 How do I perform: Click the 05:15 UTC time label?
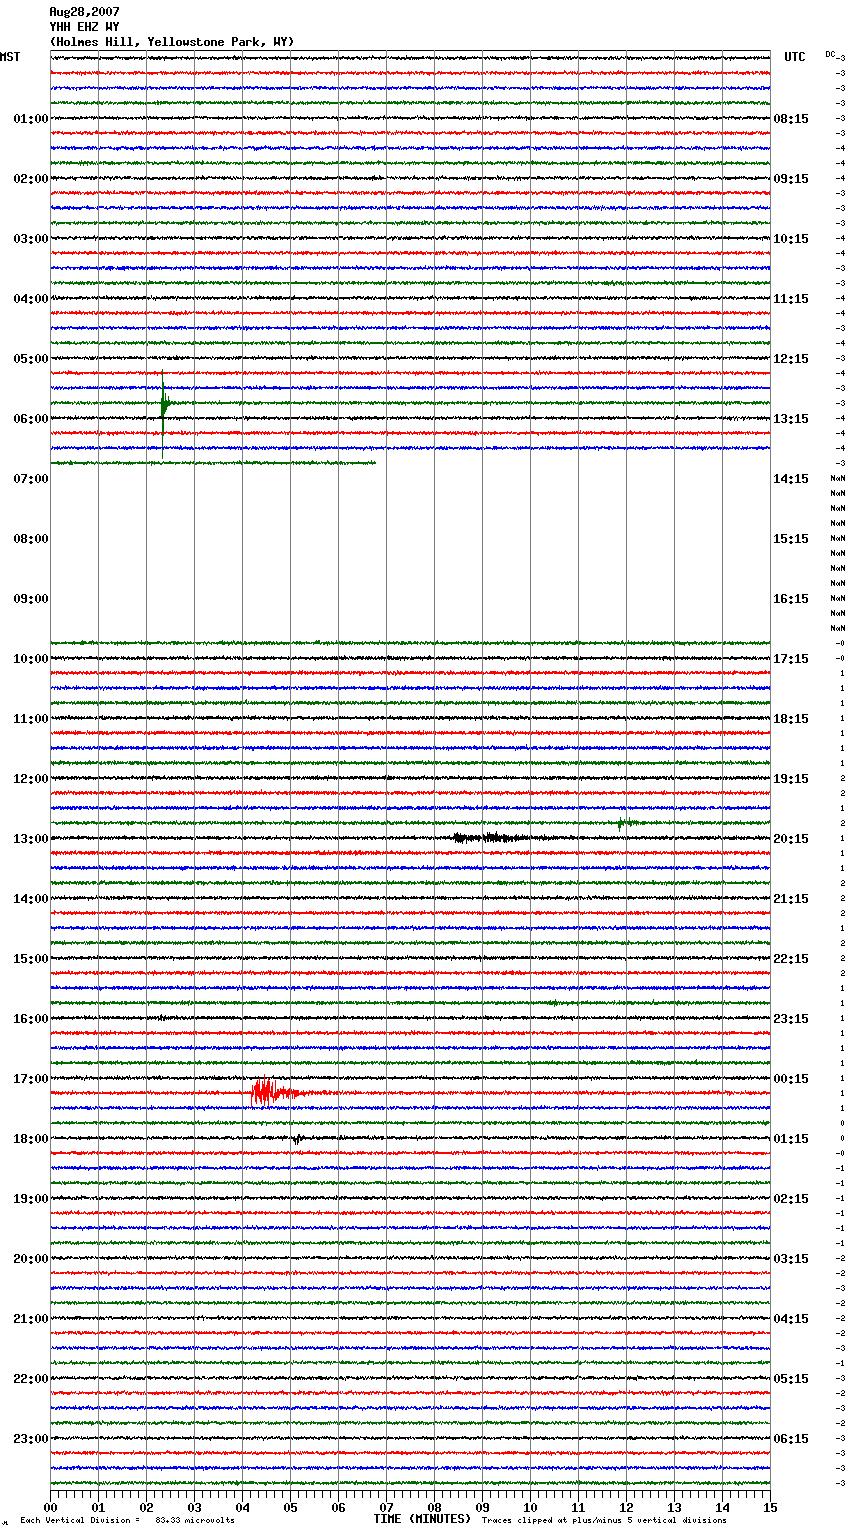click(x=791, y=1379)
